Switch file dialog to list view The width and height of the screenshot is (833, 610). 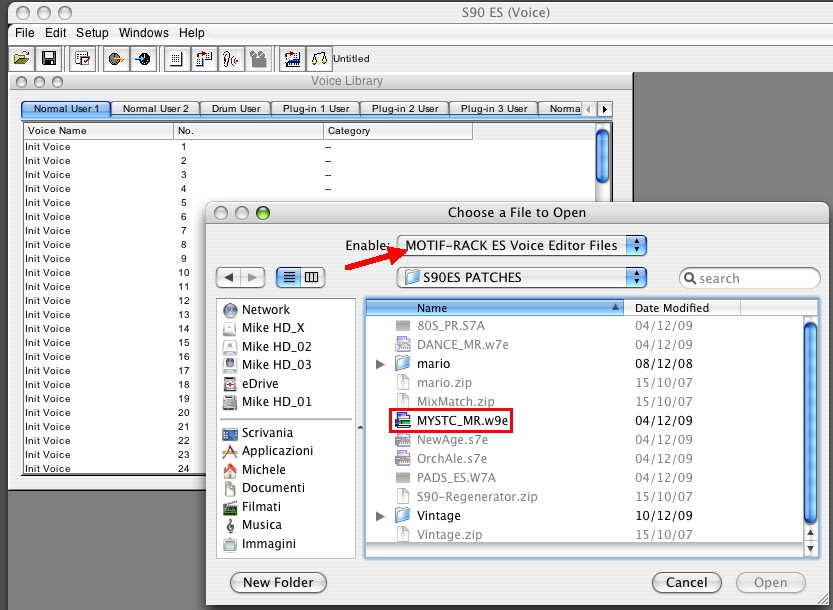click(x=288, y=277)
